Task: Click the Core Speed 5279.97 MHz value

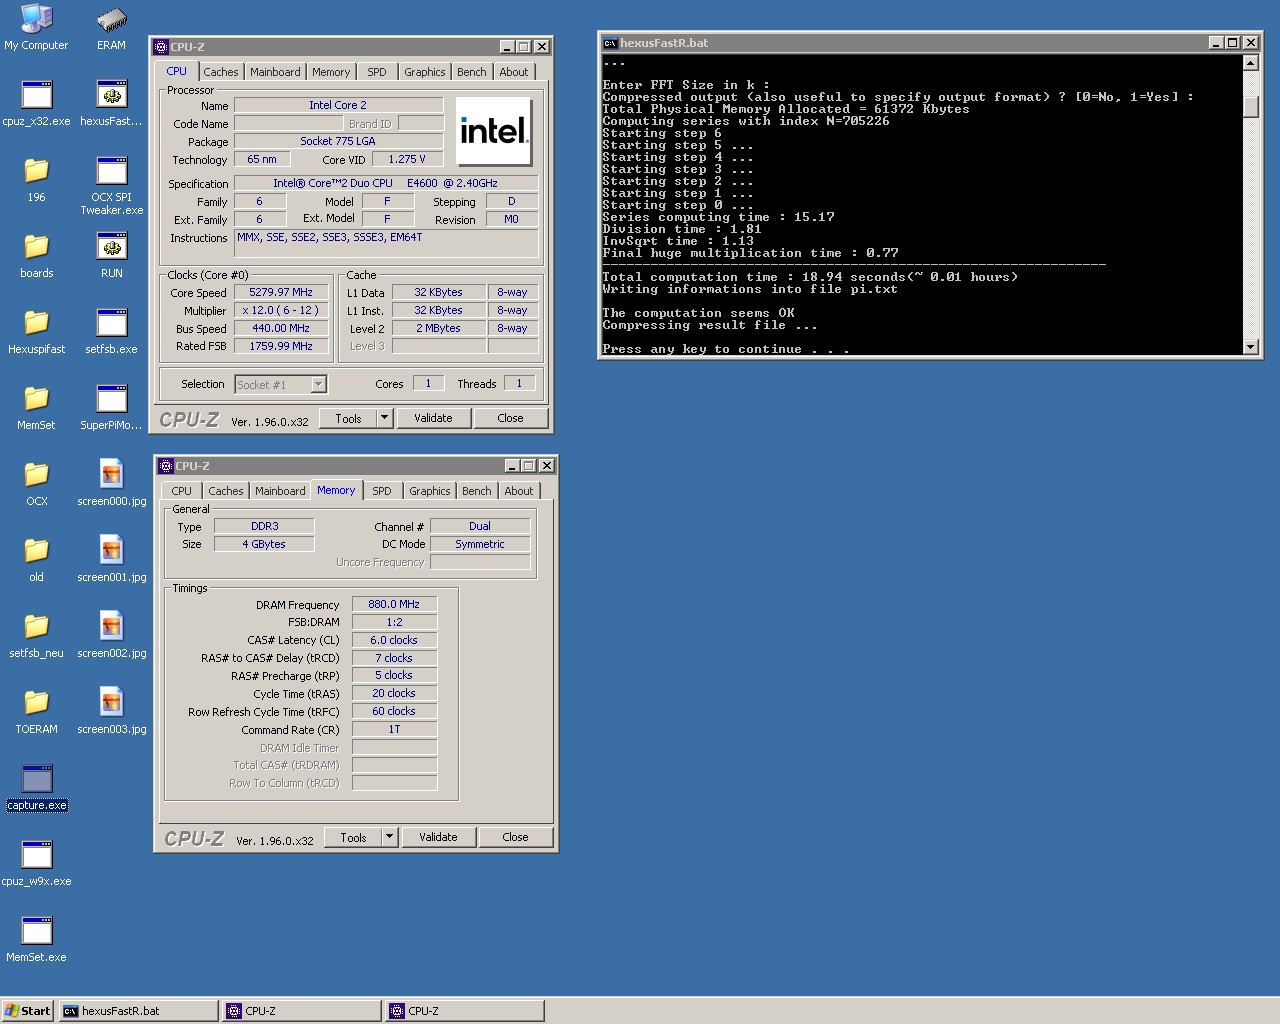Action: pyautogui.click(x=281, y=292)
